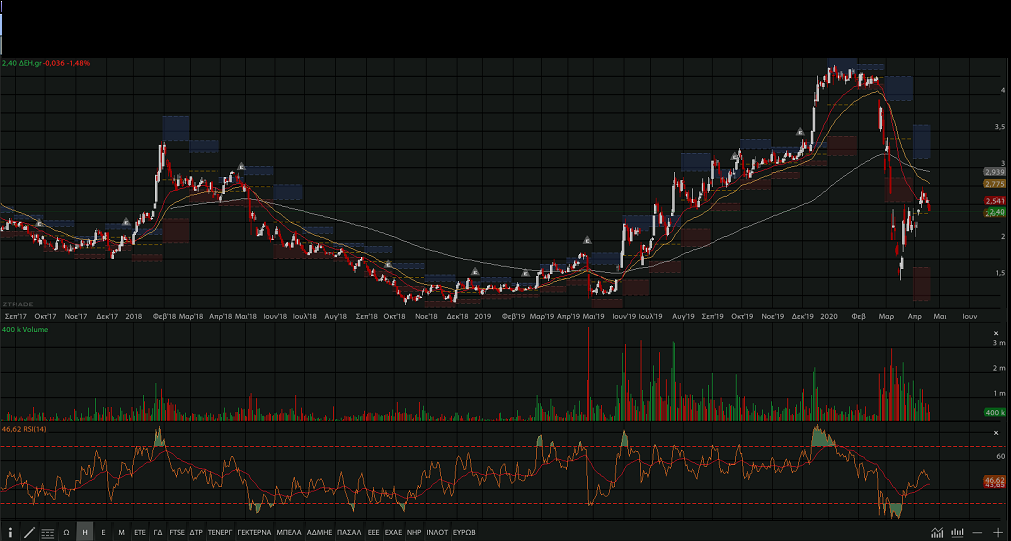Load the ΜΠΕΛΑ symbol chart
1011x541 pixels.
click(289, 532)
